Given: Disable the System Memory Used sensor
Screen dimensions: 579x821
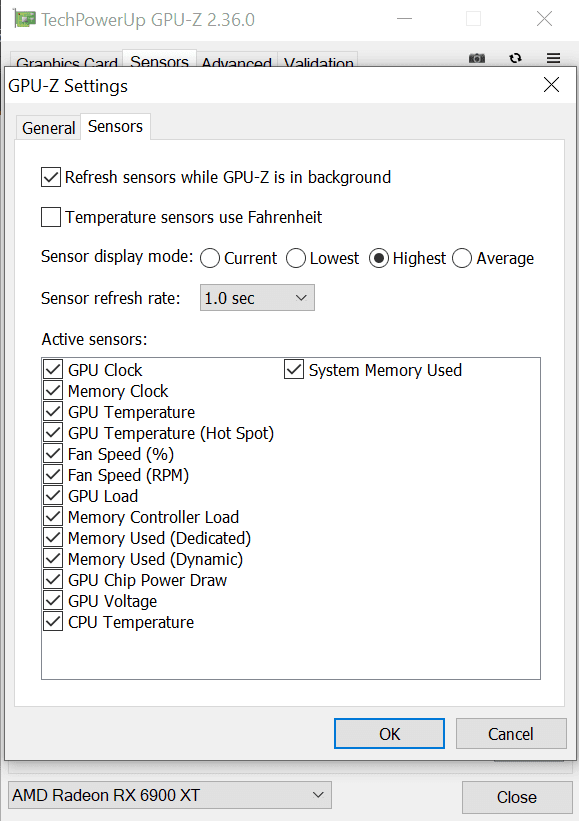Looking at the screenshot, I should 294,370.
